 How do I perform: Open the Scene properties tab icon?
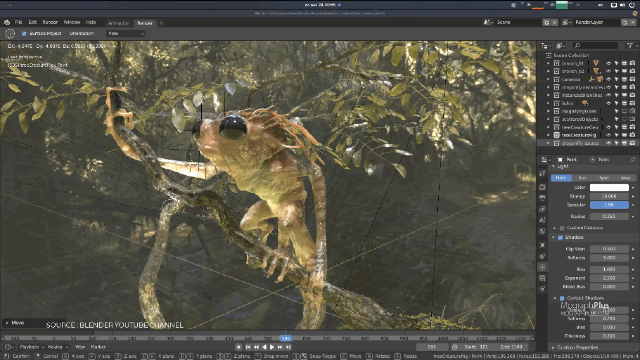pos(542,220)
